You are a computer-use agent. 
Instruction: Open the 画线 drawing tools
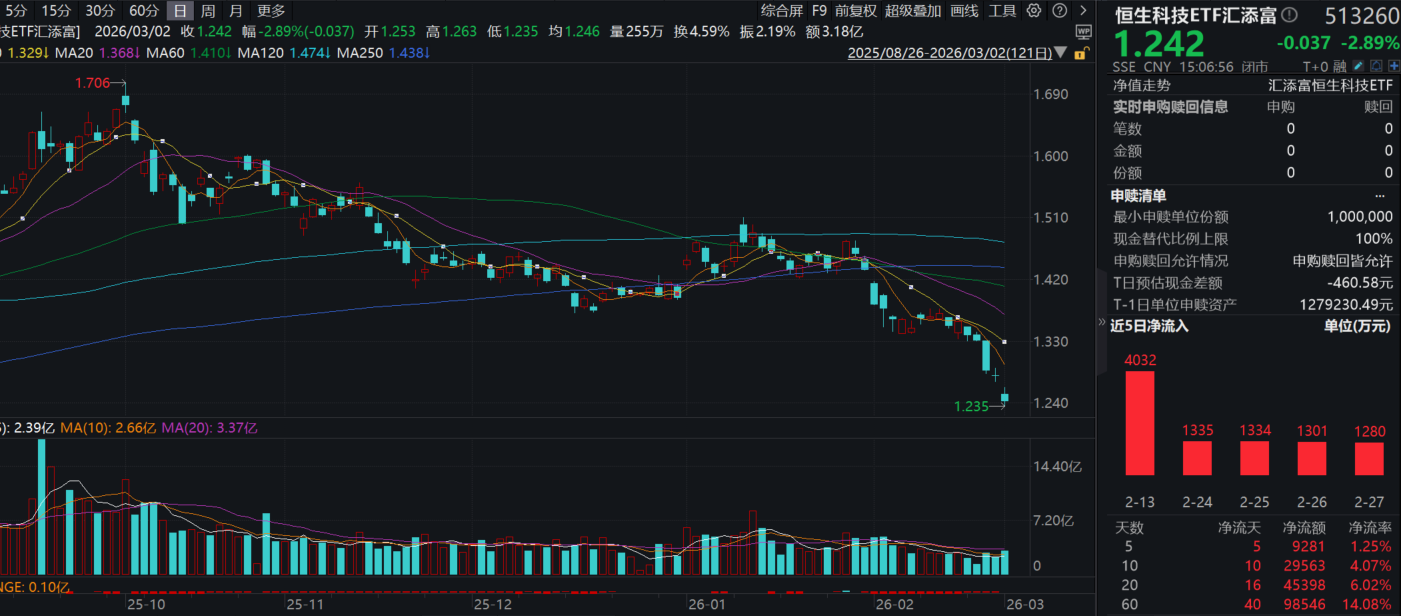[x=964, y=11]
